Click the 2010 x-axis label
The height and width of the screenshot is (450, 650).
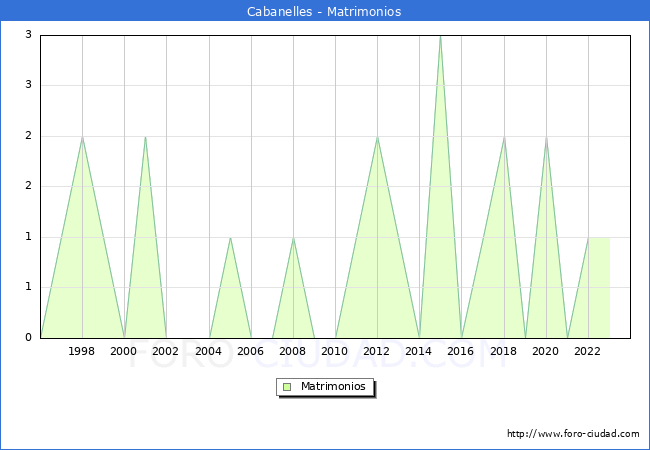pyautogui.click(x=334, y=351)
